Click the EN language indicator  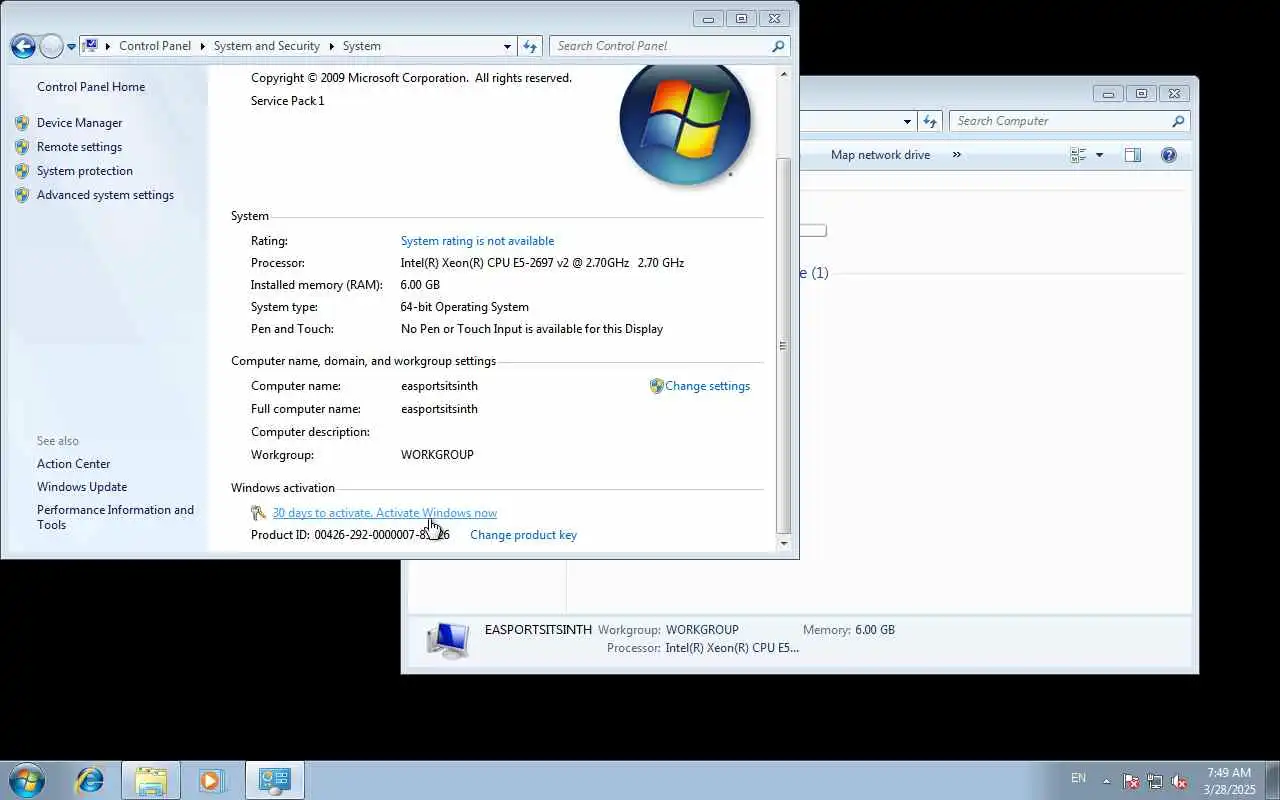click(x=1078, y=778)
